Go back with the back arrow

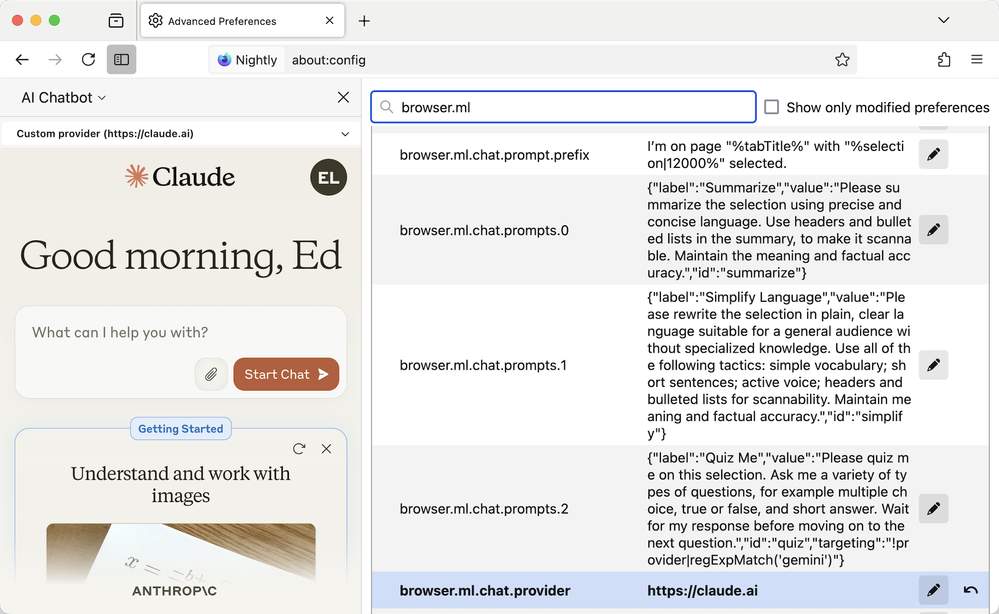pos(22,60)
